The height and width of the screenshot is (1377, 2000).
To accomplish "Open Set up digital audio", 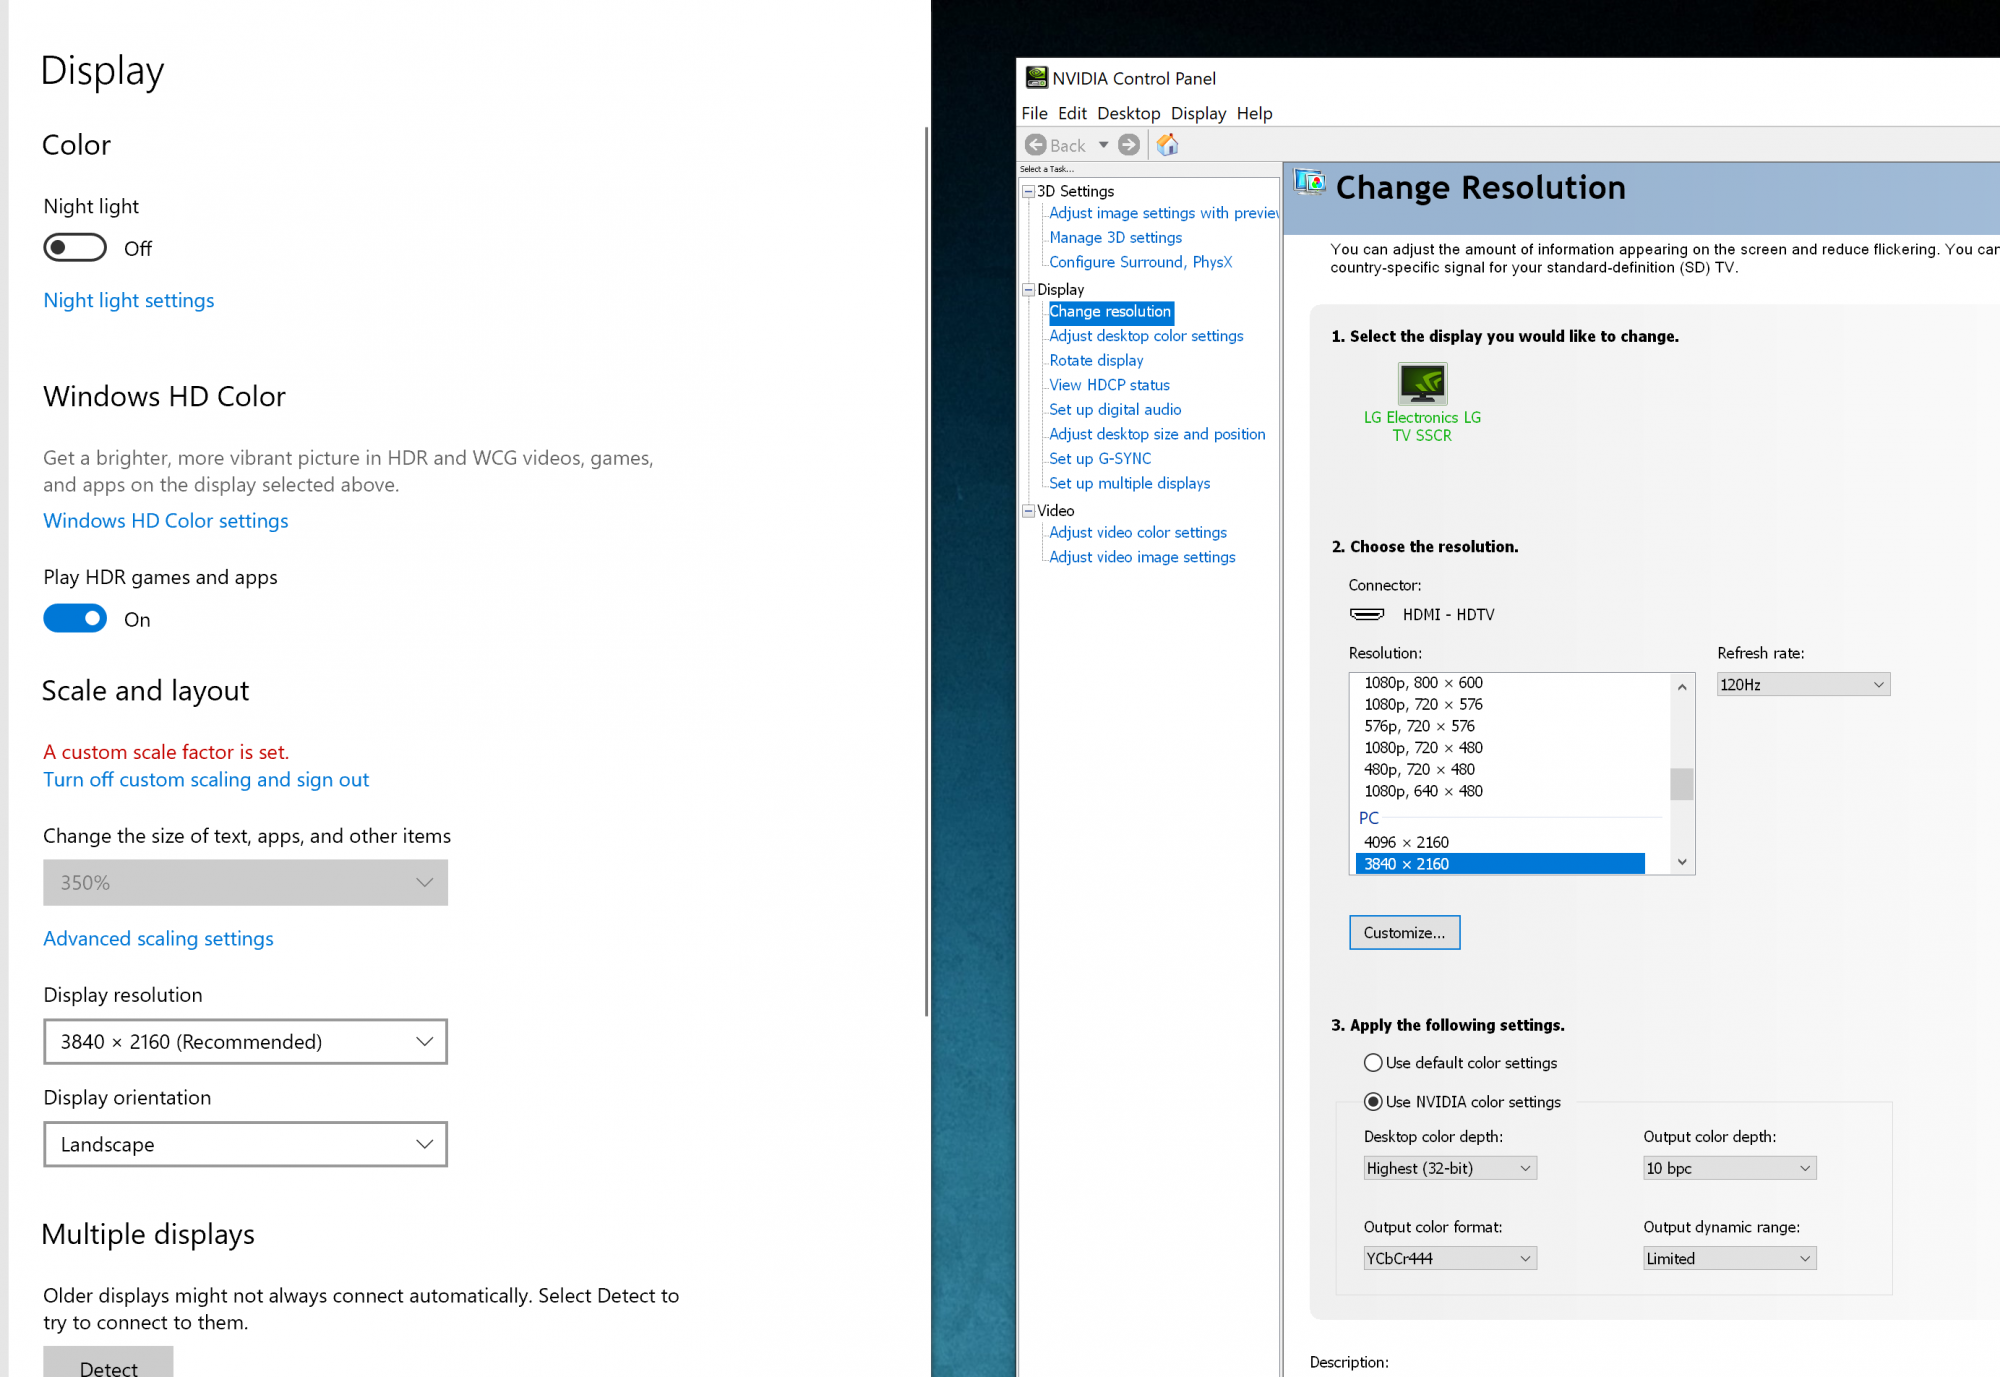I will click(x=1115, y=409).
